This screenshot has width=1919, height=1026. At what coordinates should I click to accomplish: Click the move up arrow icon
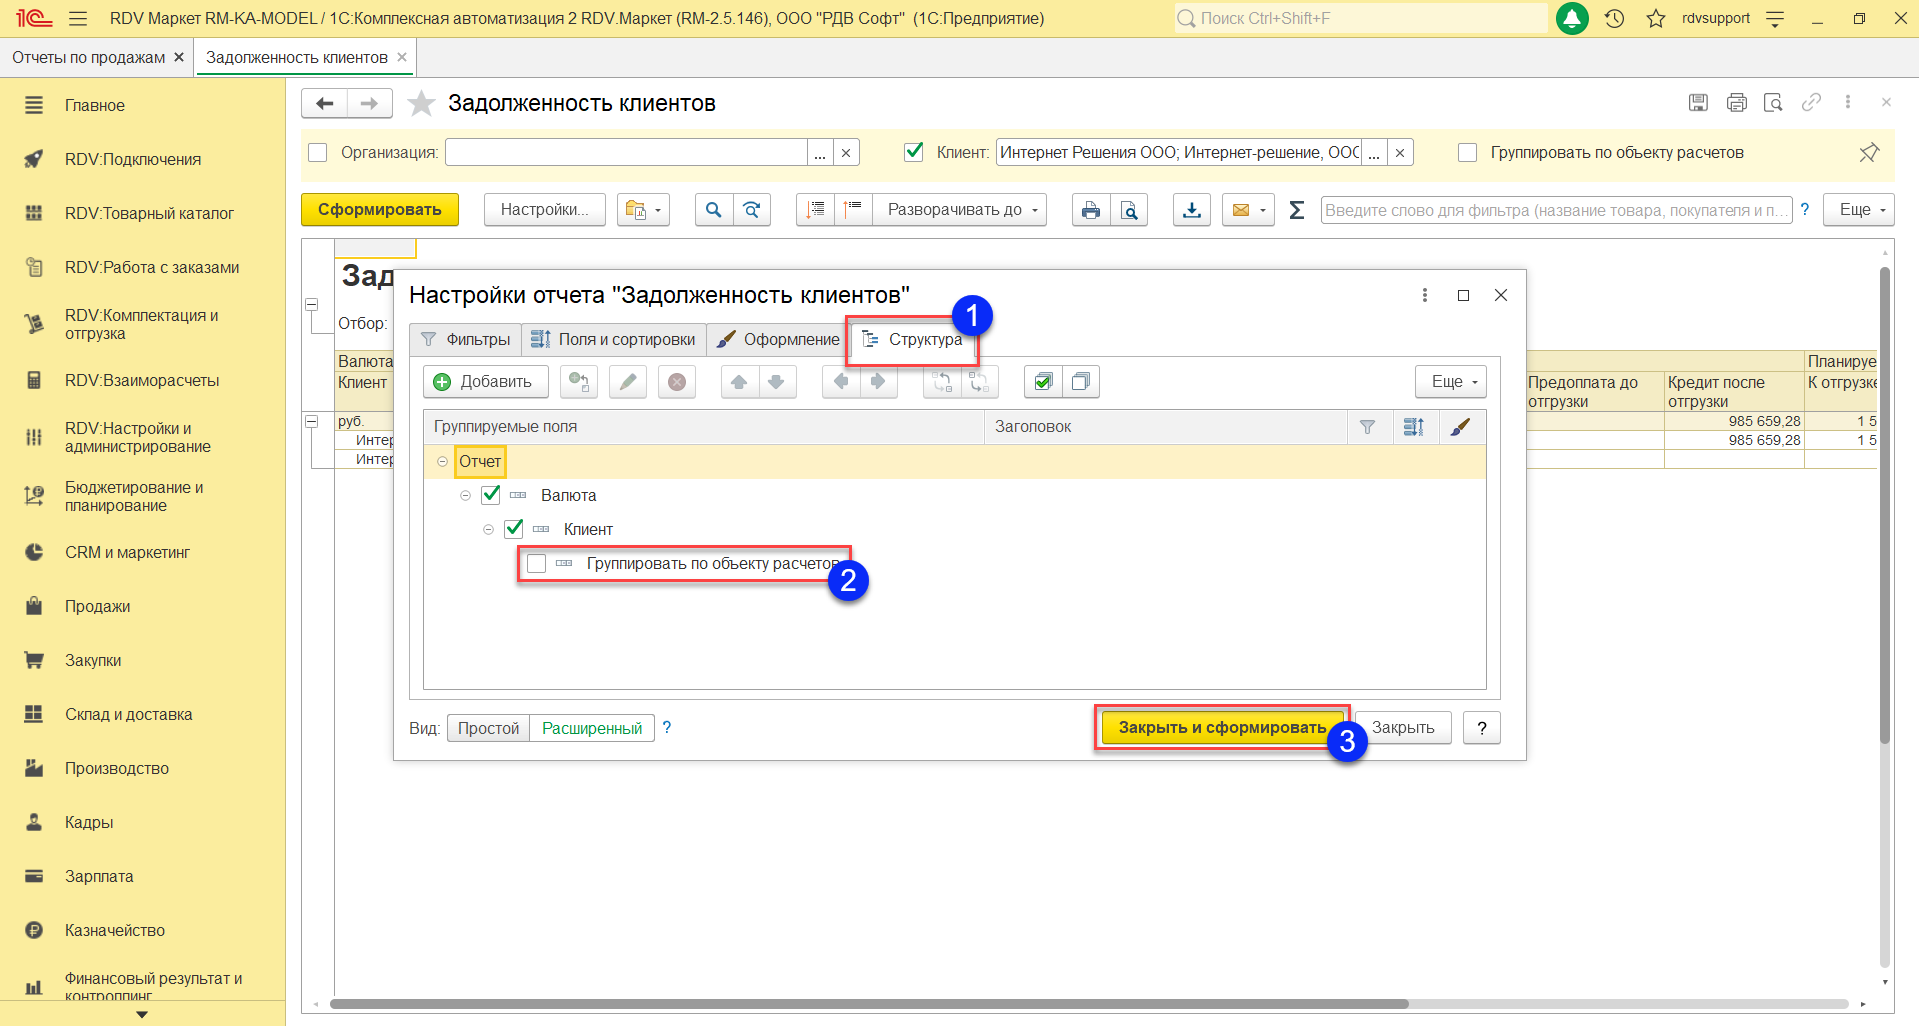[x=739, y=382]
